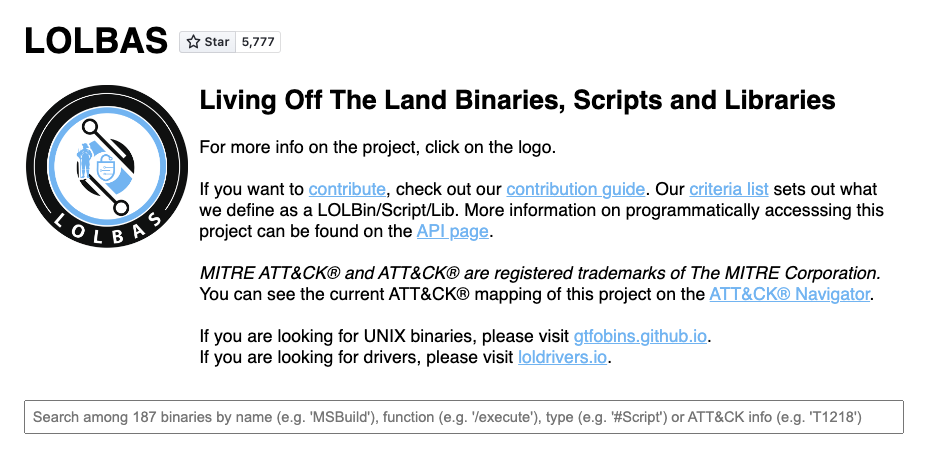Image resolution: width=928 pixels, height=452 pixels.
Task: Click the star icon in the Star button
Action: [x=194, y=42]
